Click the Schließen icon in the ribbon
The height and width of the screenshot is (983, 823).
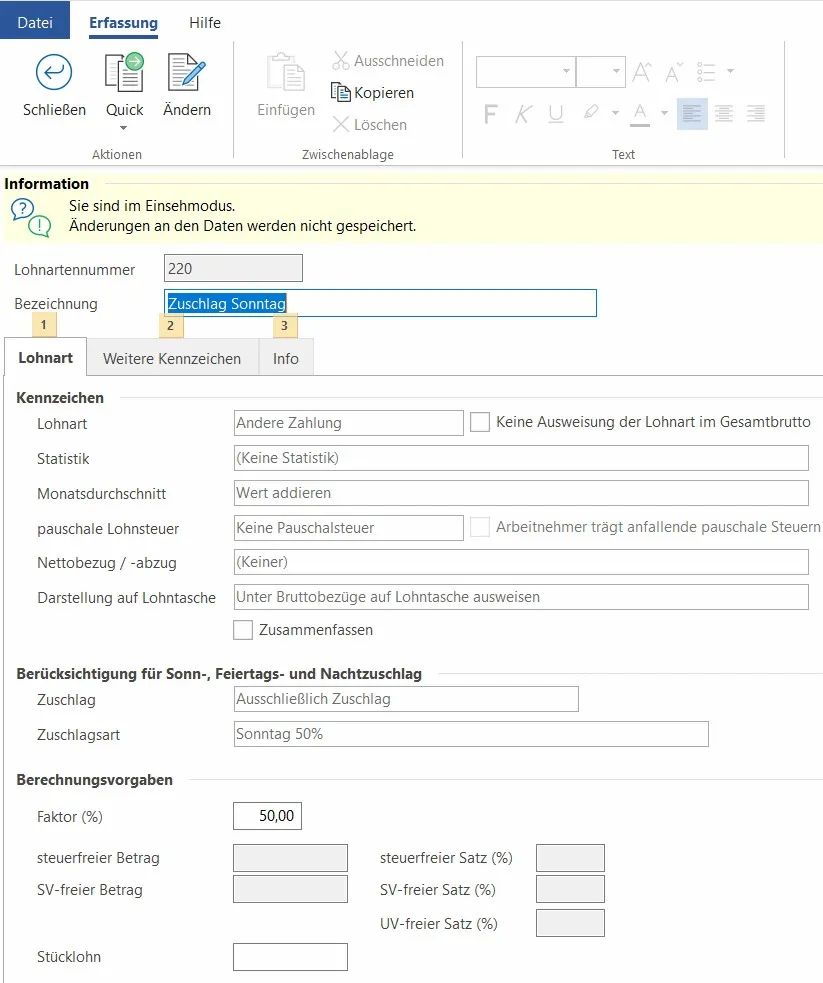point(54,73)
